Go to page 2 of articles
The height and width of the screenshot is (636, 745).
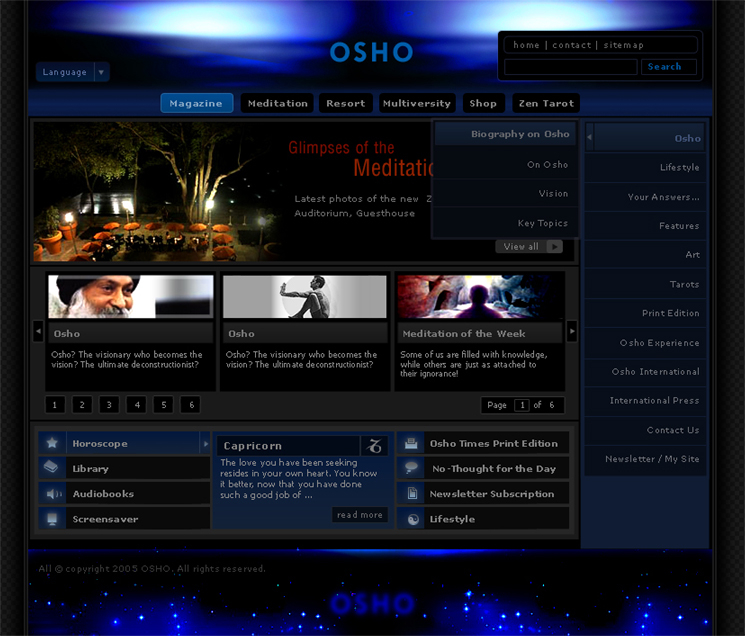[82, 405]
